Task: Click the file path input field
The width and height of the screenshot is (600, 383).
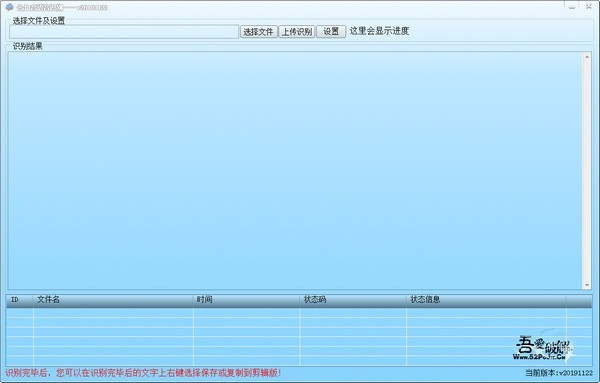Action: (124, 32)
